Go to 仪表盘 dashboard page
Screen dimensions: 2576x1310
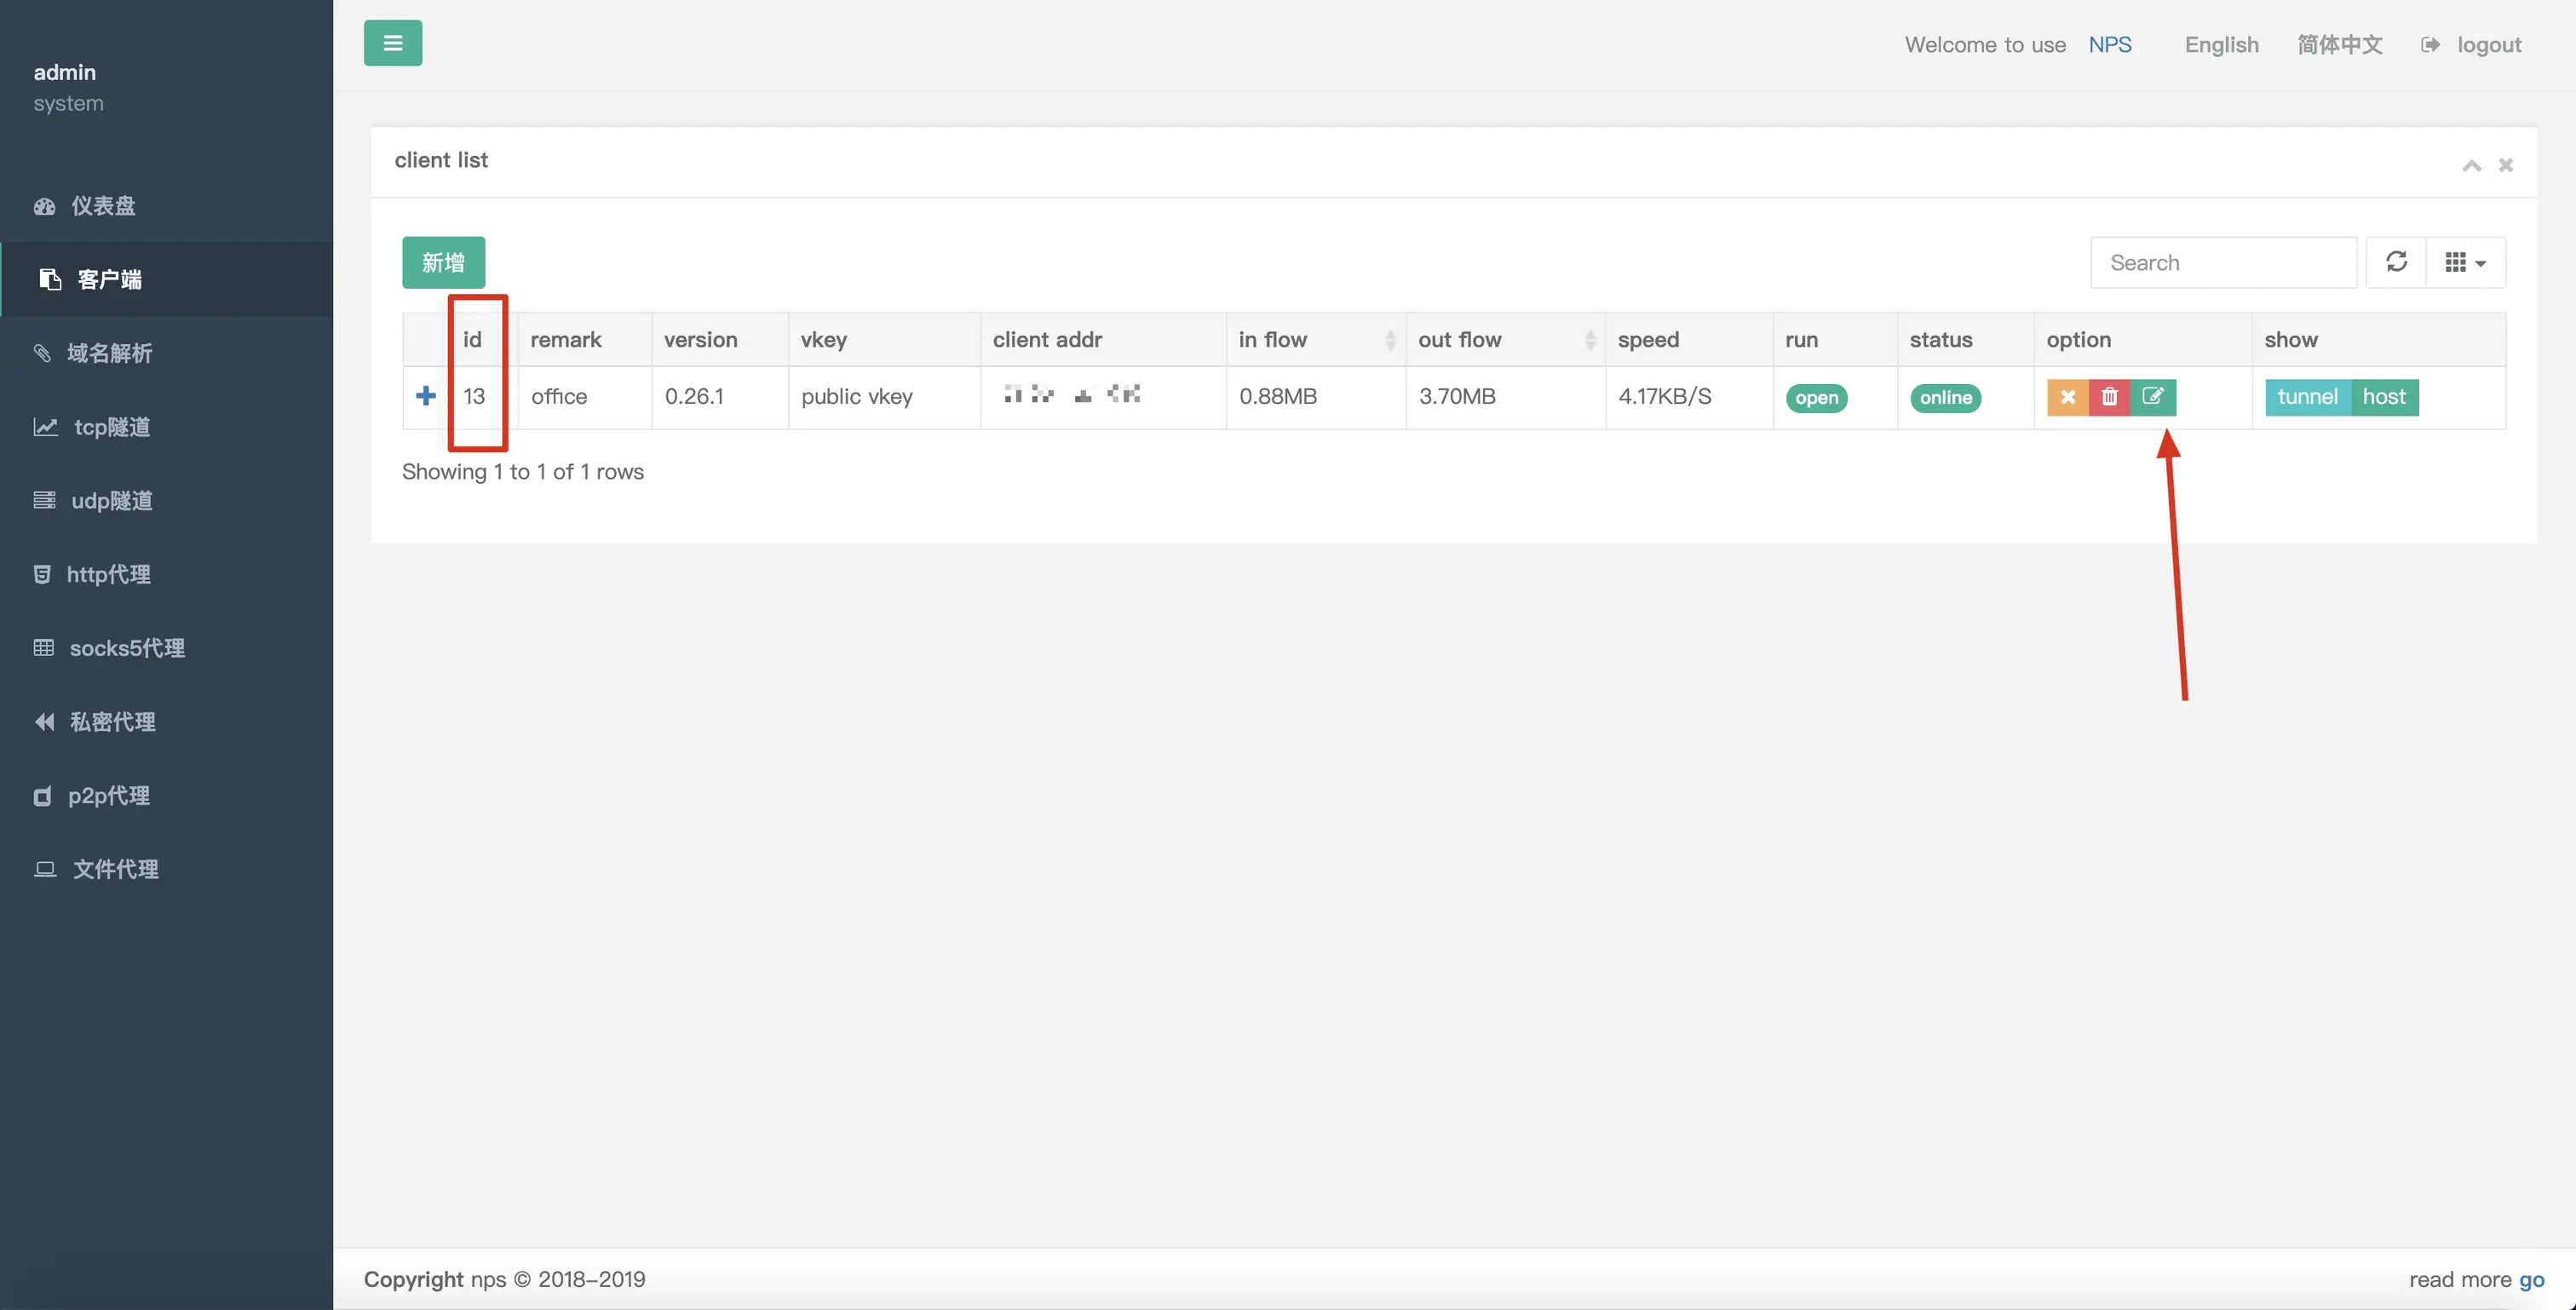(x=102, y=206)
